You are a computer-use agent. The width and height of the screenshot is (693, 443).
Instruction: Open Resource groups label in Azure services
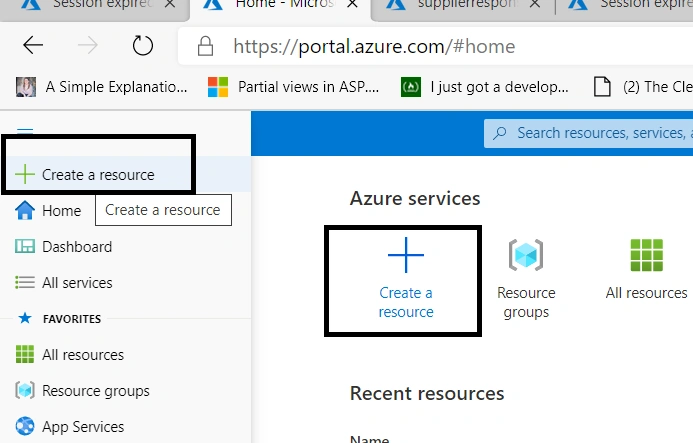pyautogui.click(x=526, y=302)
